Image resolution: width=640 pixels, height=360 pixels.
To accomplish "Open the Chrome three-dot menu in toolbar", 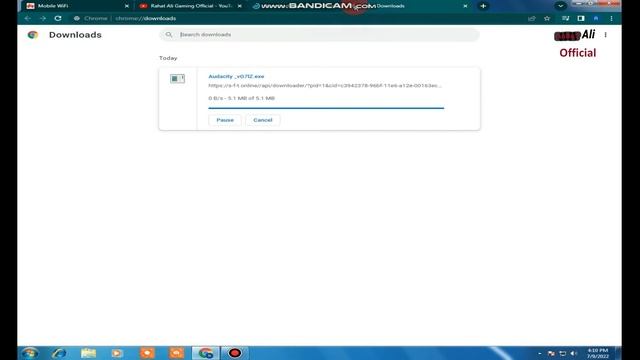I will 611,18.
